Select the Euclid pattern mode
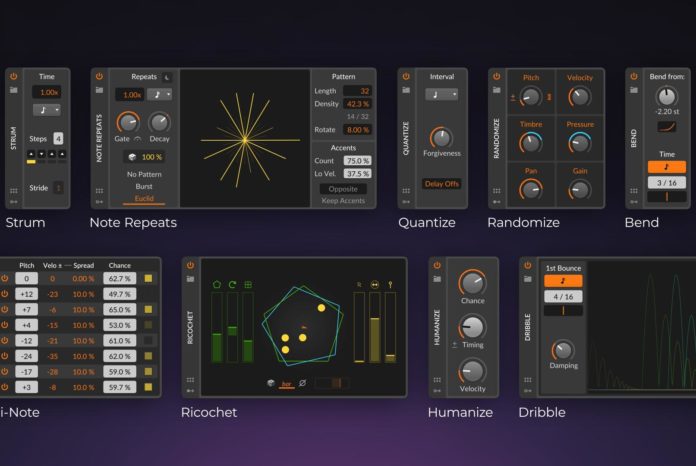 (x=144, y=198)
